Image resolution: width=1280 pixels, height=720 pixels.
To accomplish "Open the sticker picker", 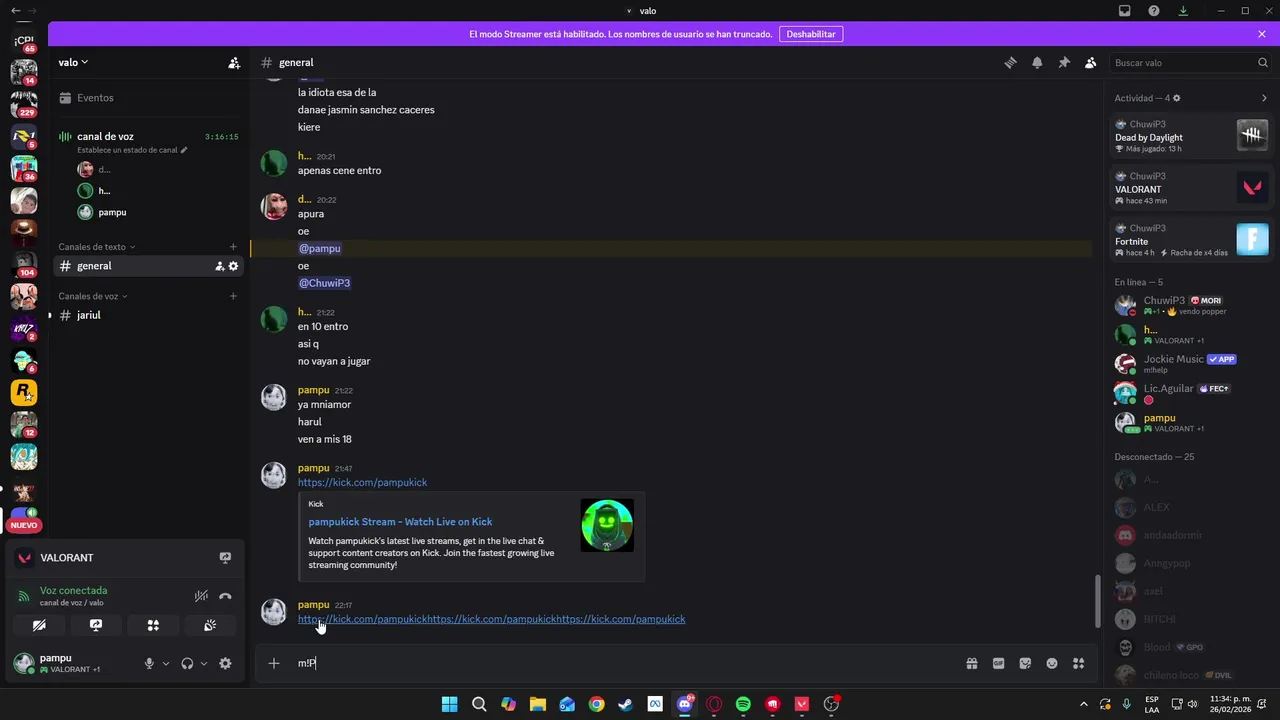I will tap(1025, 663).
